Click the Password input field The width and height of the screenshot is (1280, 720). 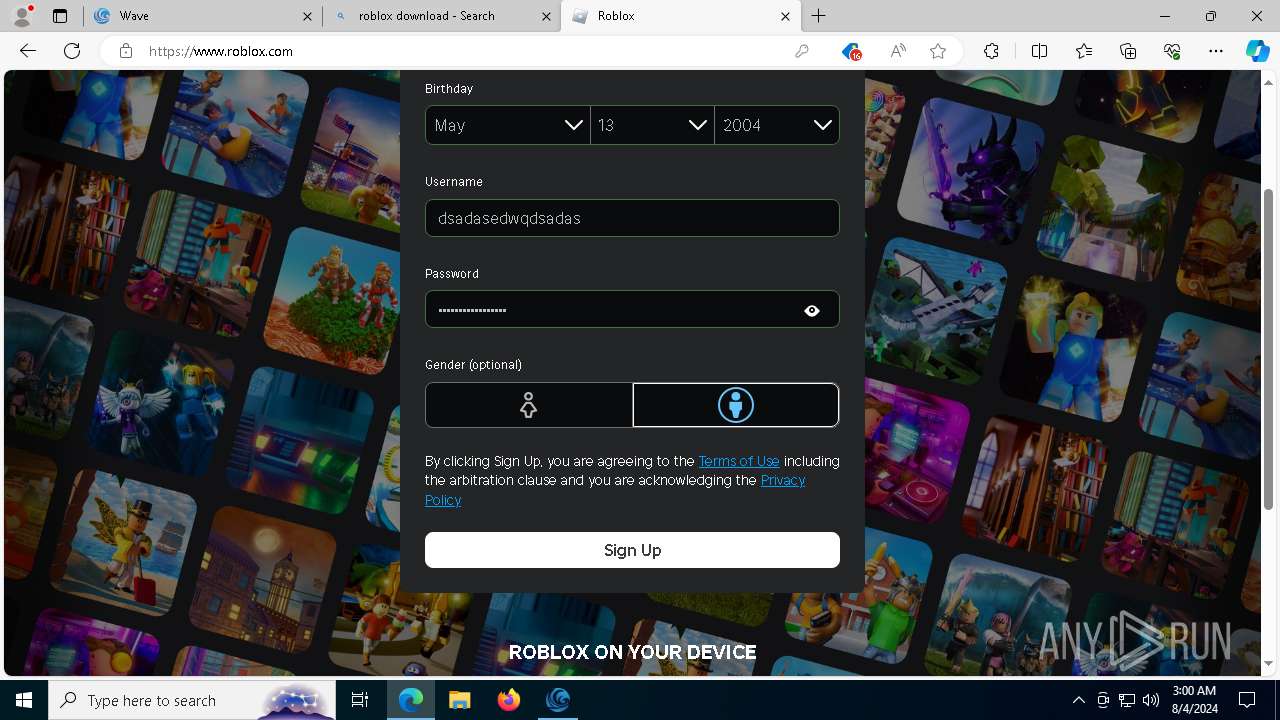(x=632, y=310)
